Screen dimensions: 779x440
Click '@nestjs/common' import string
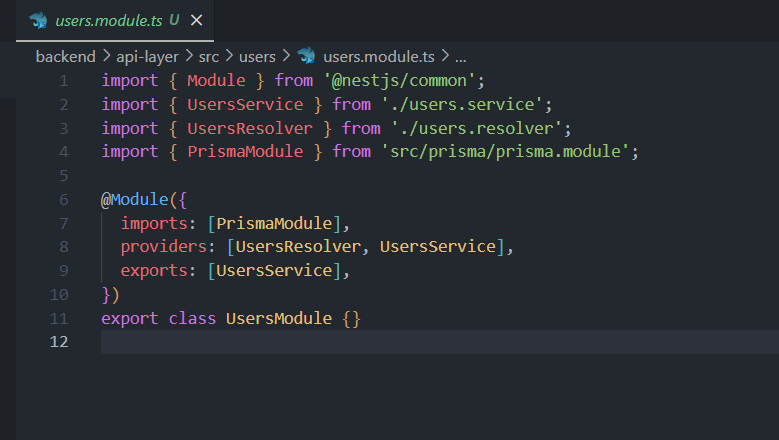point(399,80)
